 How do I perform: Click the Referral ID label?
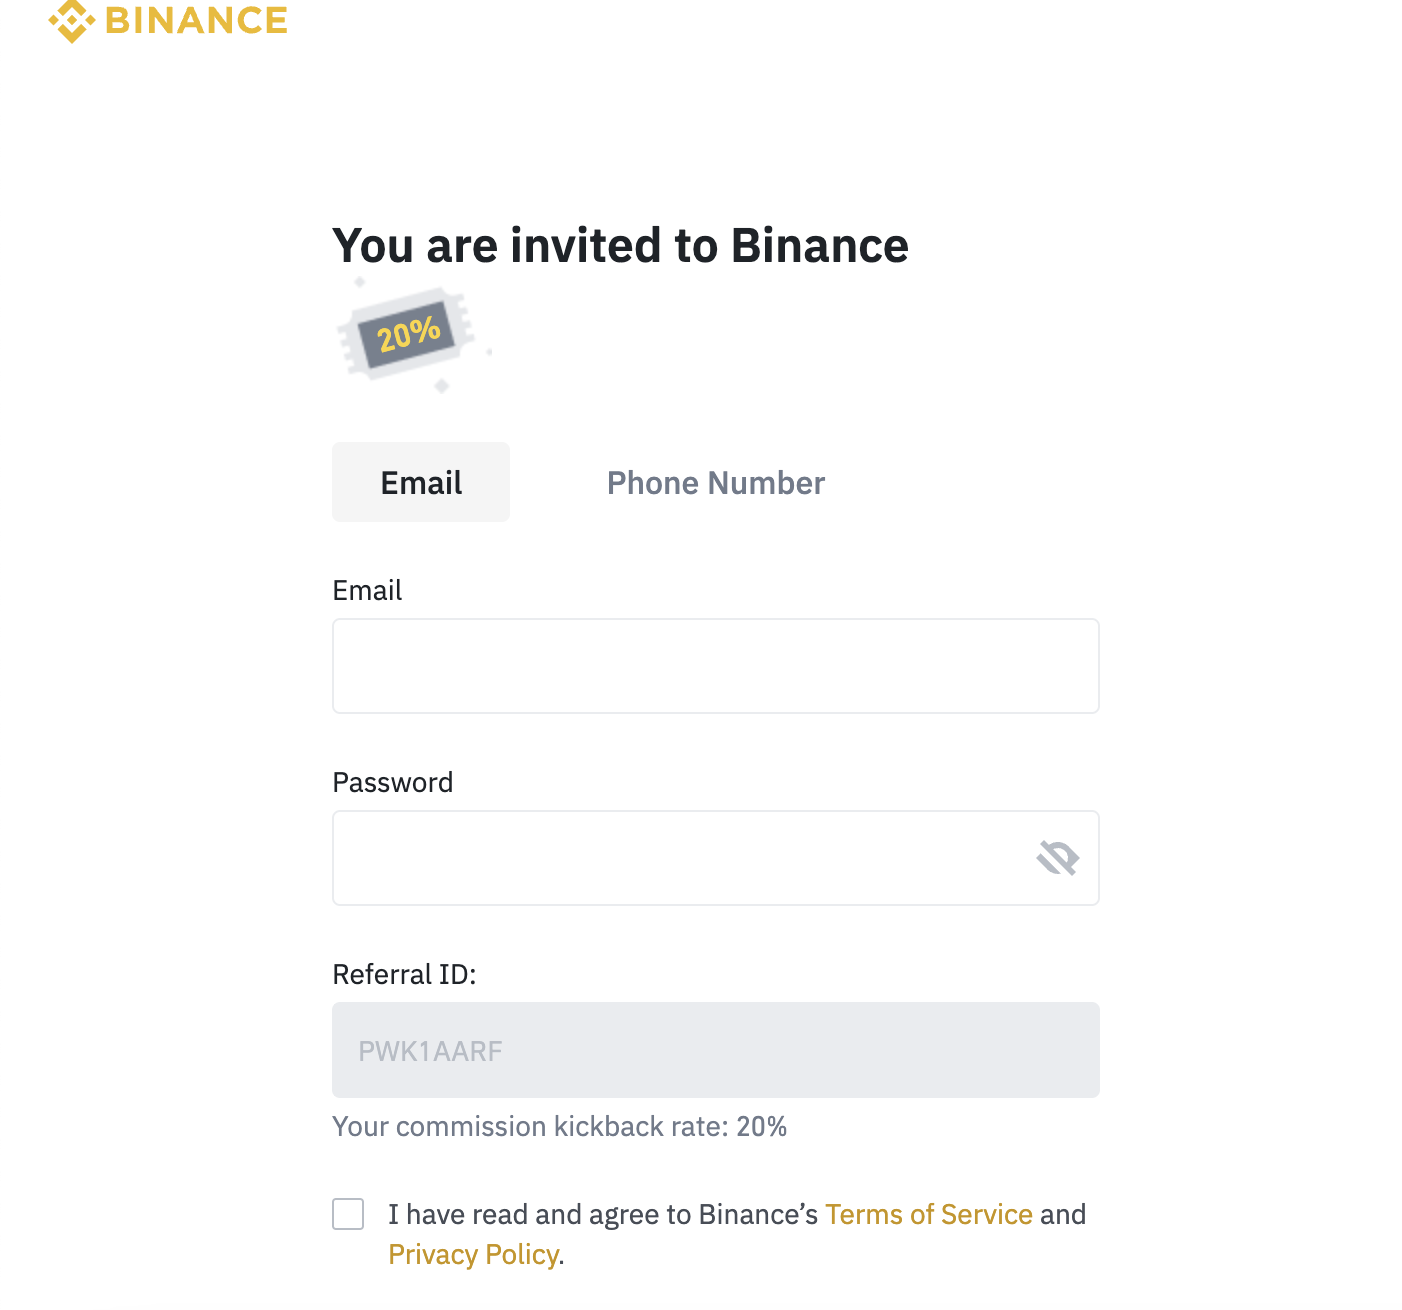404,974
